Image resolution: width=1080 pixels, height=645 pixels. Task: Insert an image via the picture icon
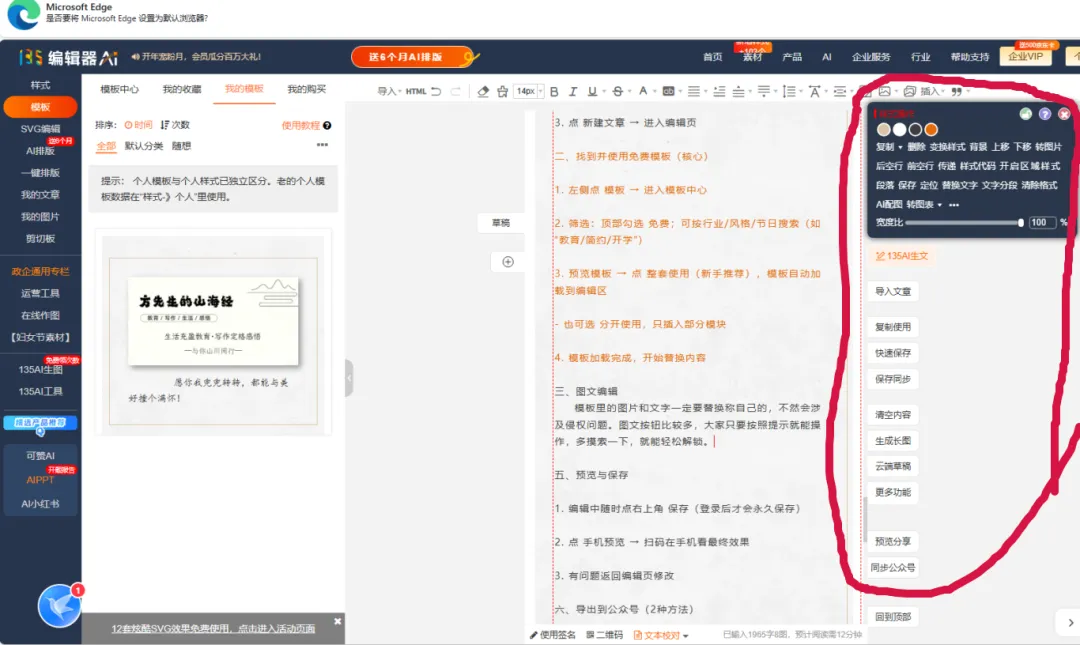[x=884, y=91]
